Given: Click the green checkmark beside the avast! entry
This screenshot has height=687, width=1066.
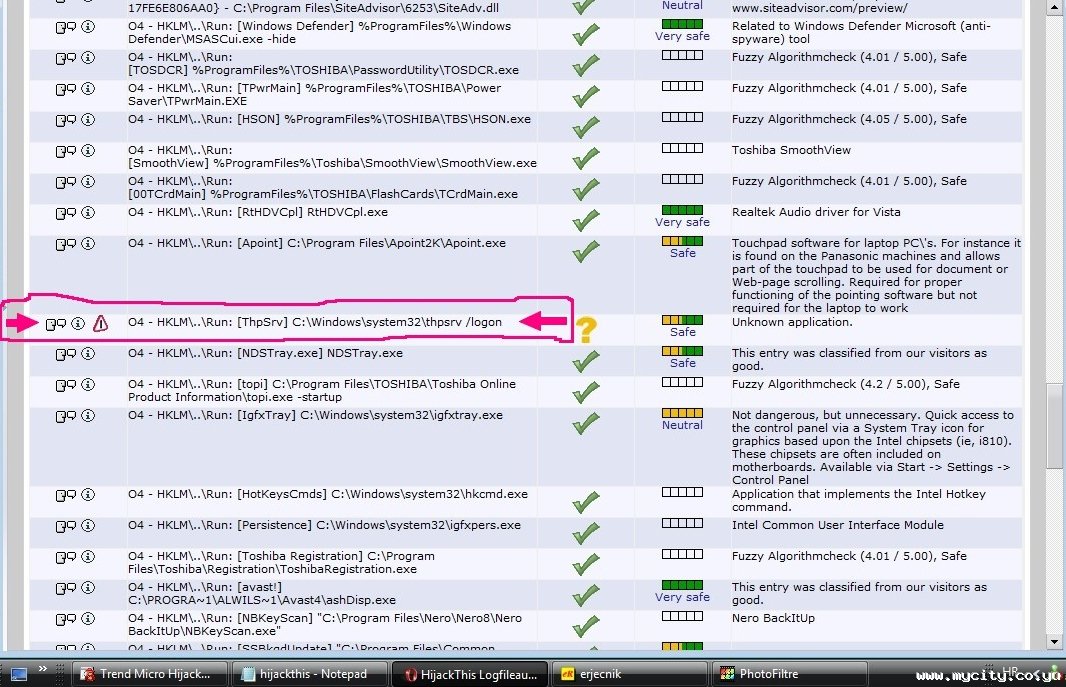Looking at the screenshot, I should click(x=586, y=595).
